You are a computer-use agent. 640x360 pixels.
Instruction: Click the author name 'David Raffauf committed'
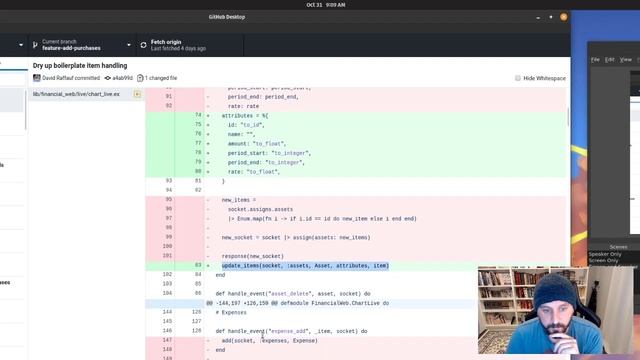[71, 78]
